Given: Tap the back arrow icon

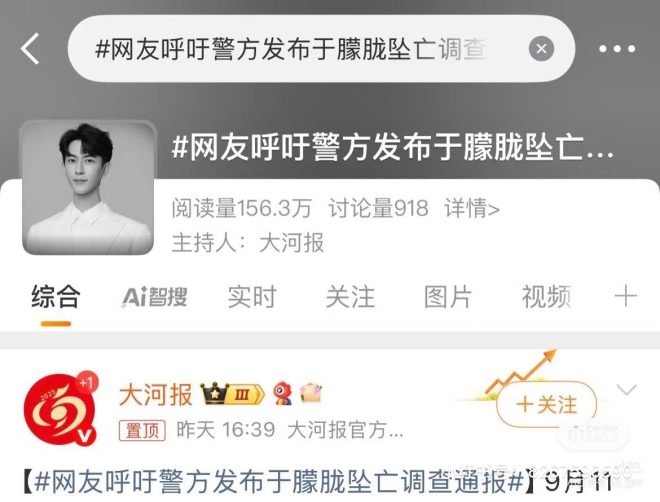Looking at the screenshot, I should click(x=30, y=49).
